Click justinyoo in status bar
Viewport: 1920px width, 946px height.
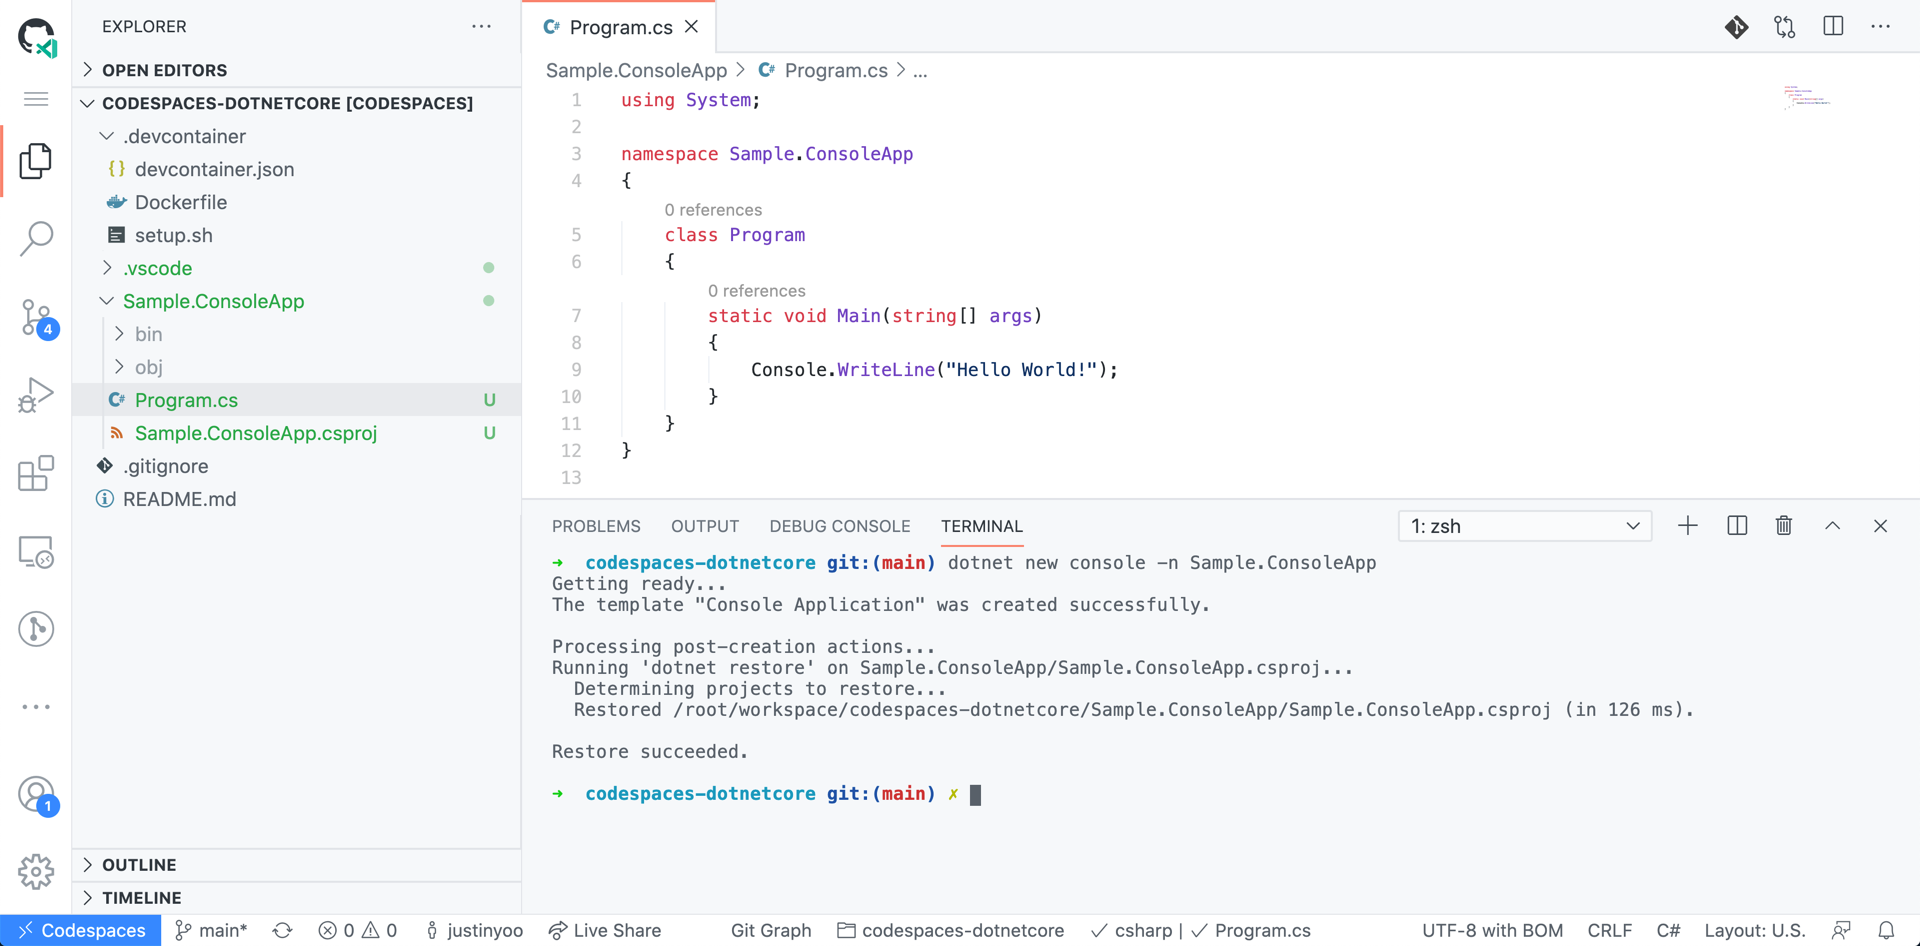click(474, 930)
